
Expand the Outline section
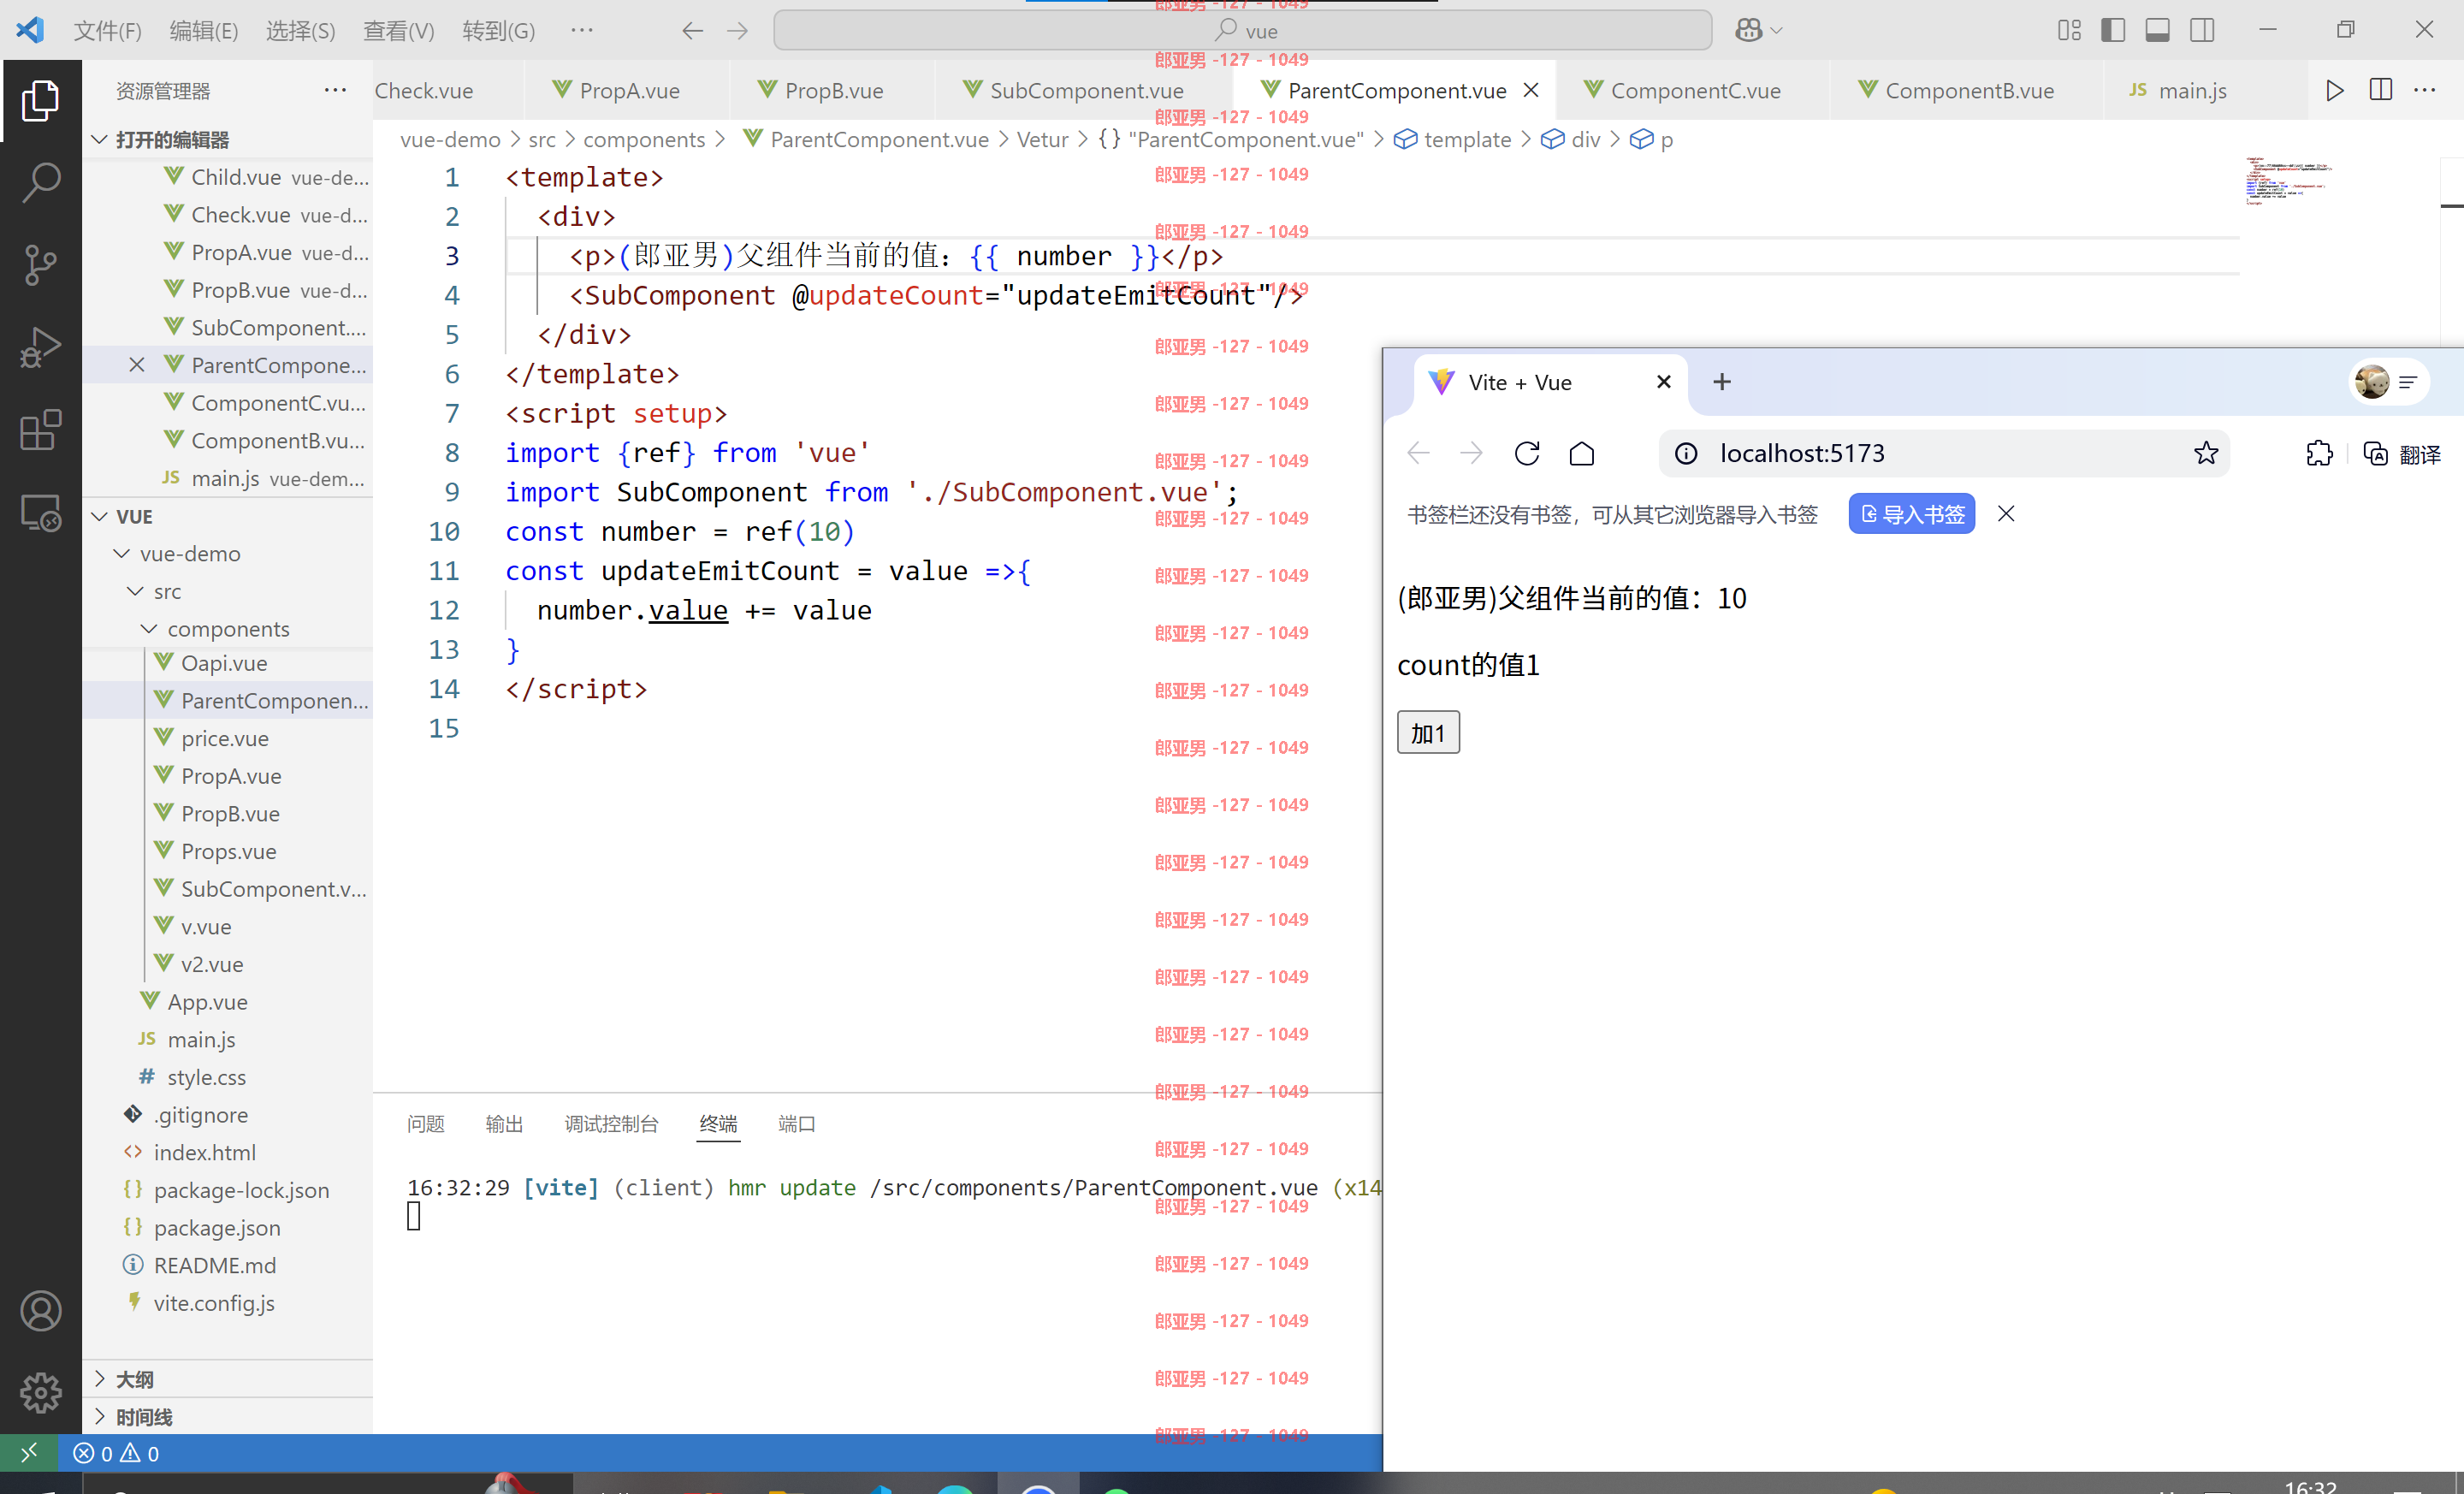tap(99, 1378)
